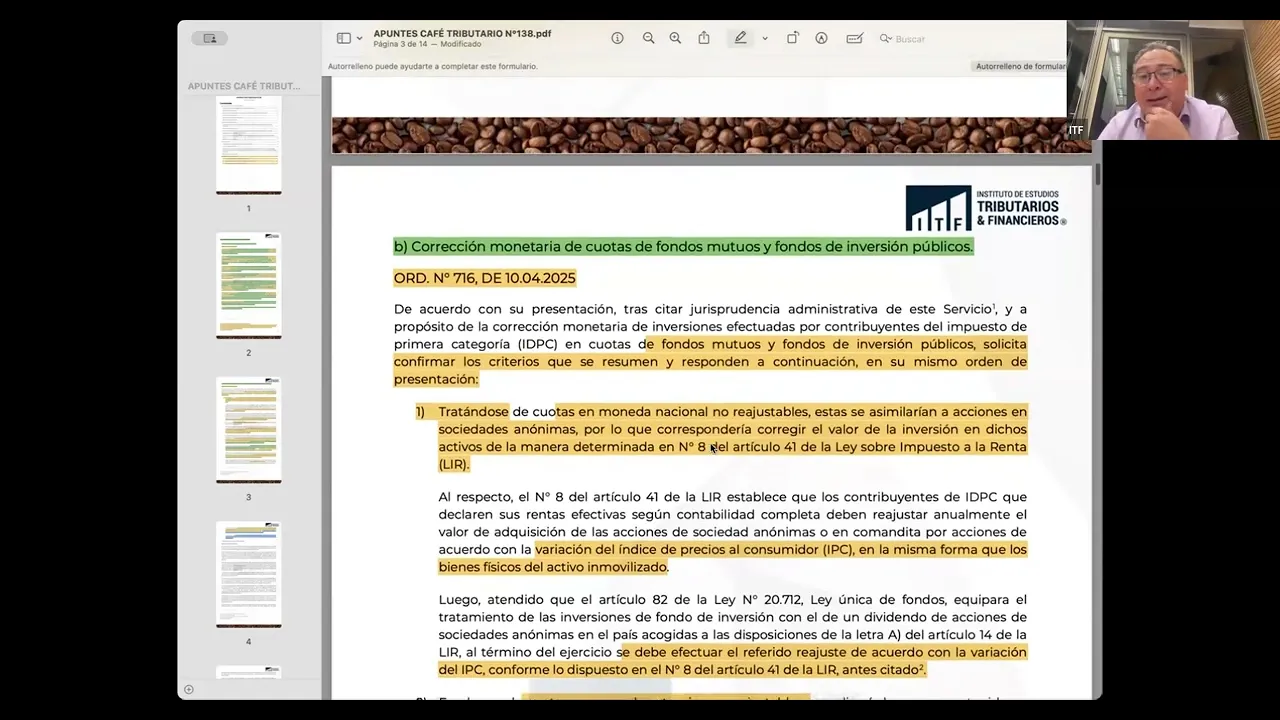1280x720 pixels.
Task: Zoom out of the PDF
Action: click(x=648, y=37)
